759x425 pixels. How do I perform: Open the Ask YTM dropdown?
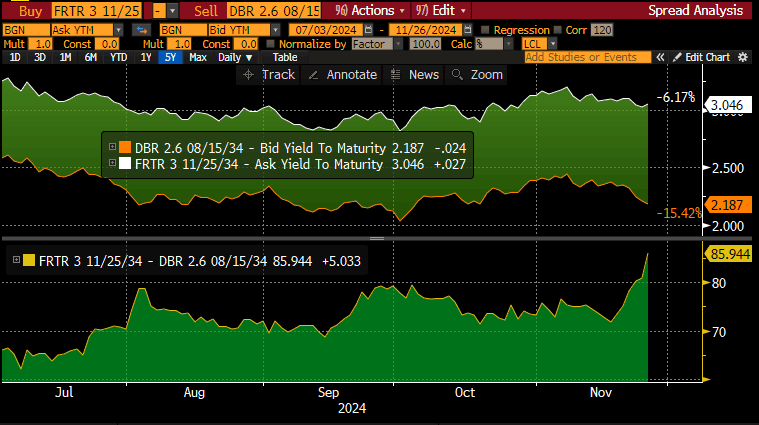coord(118,30)
